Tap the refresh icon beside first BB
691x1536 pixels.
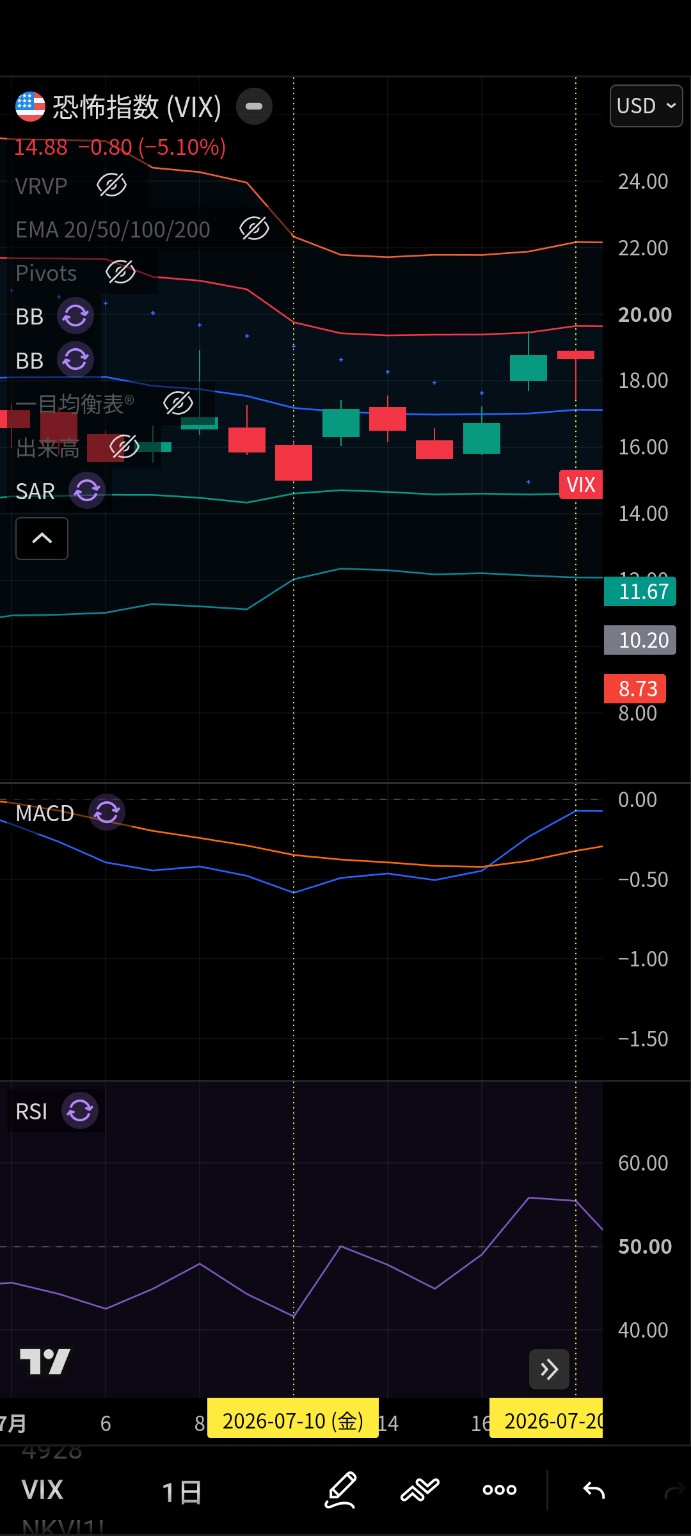76,317
